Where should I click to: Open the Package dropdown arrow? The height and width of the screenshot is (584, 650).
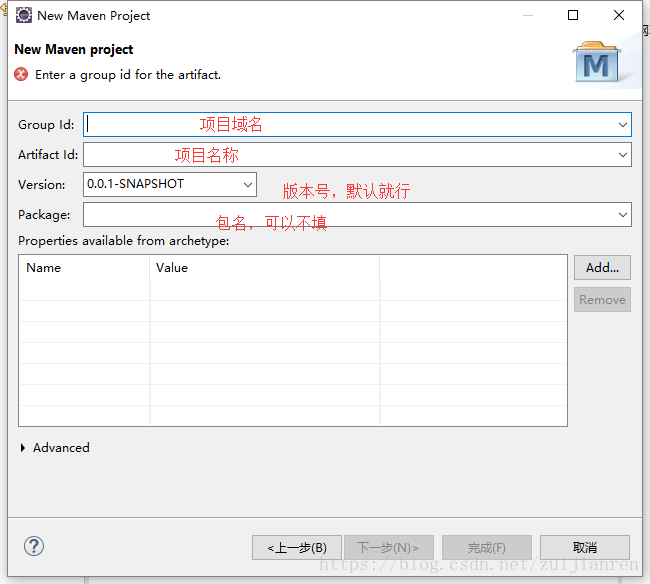pyautogui.click(x=622, y=215)
